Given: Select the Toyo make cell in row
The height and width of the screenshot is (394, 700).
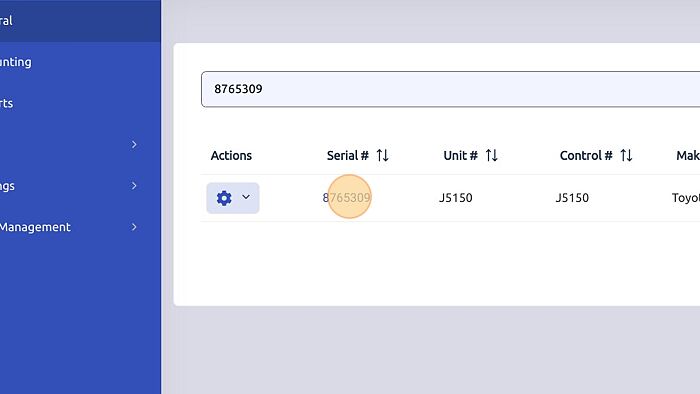Looking at the screenshot, I should (686, 198).
